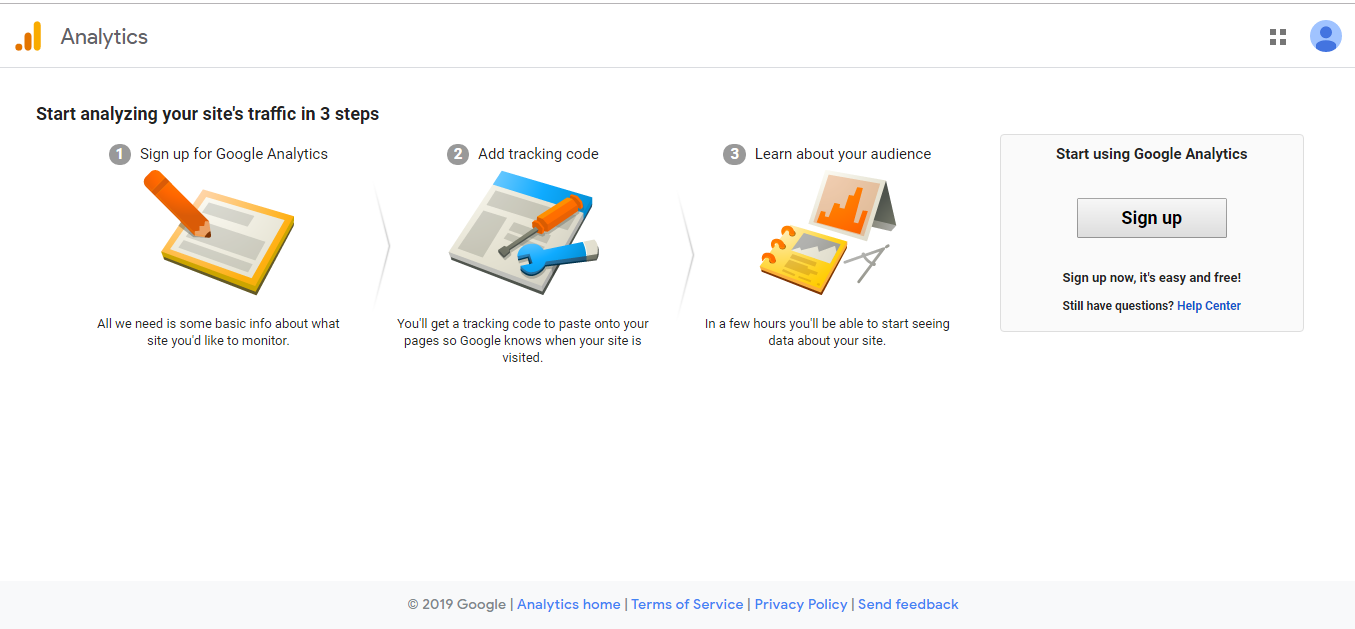Viewport: 1355px width, 629px height.
Task: Open the Terms of Service link
Action: (x=687, y=604)
